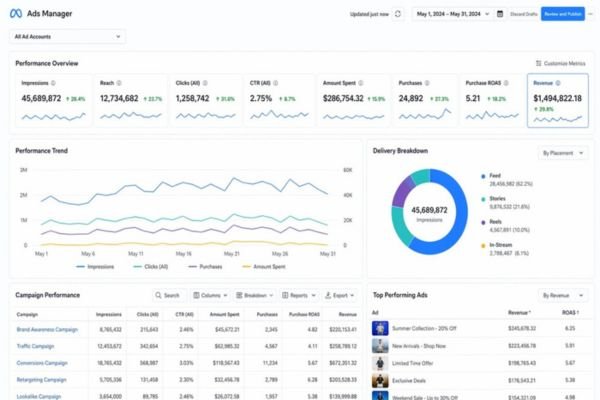
Task: Click the Export download icon
Action: pos(328,295)
